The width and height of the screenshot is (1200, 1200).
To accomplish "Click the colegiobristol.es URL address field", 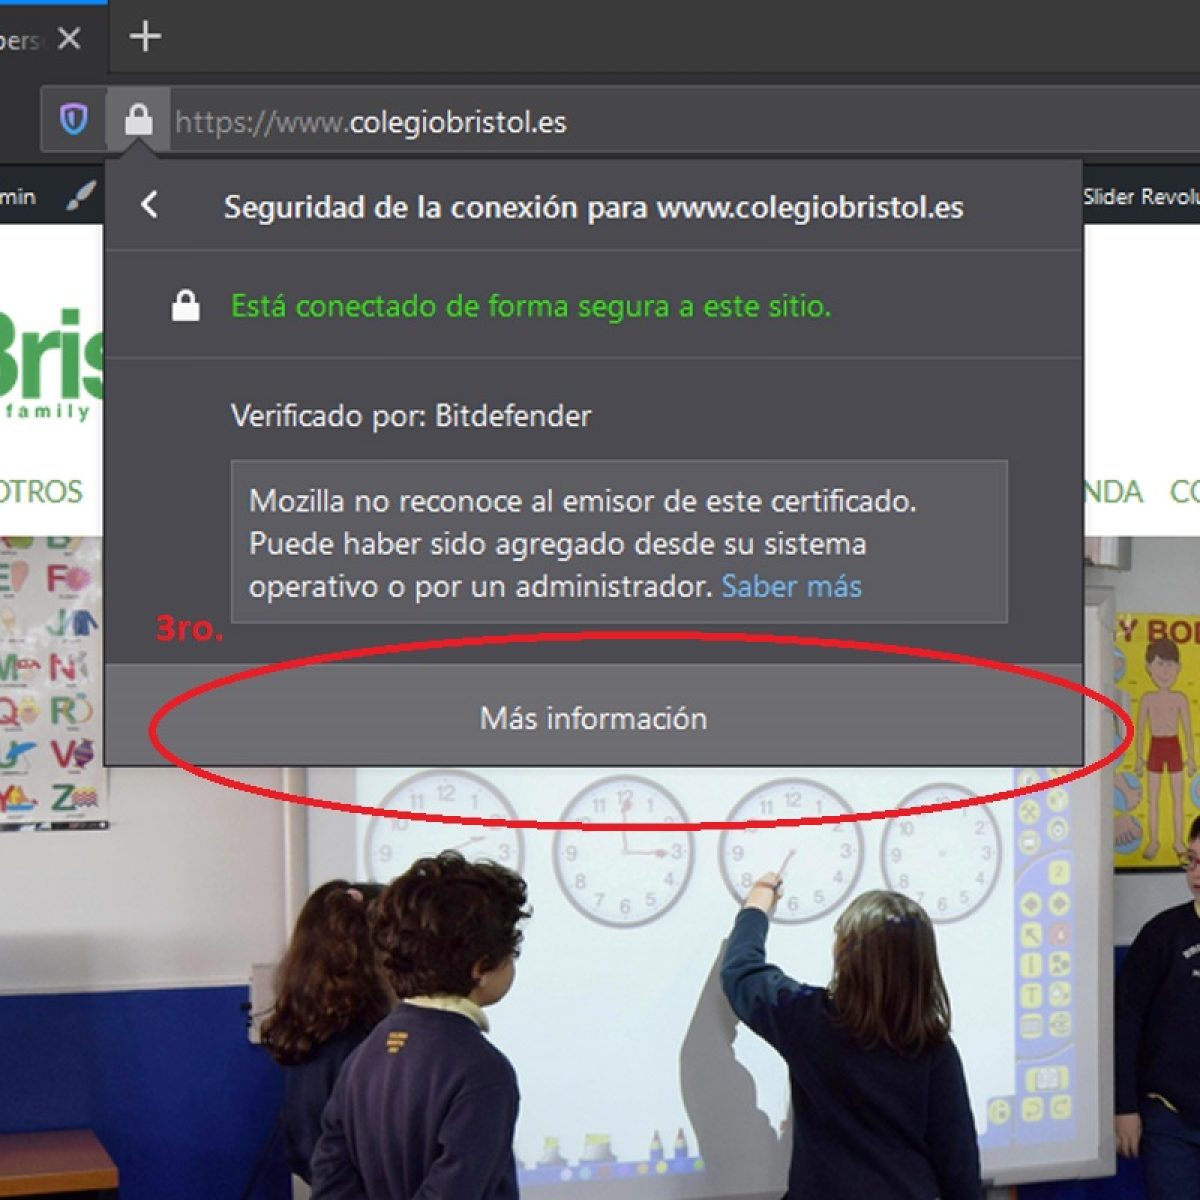I will pyautogui.click(x=600, y=122).
